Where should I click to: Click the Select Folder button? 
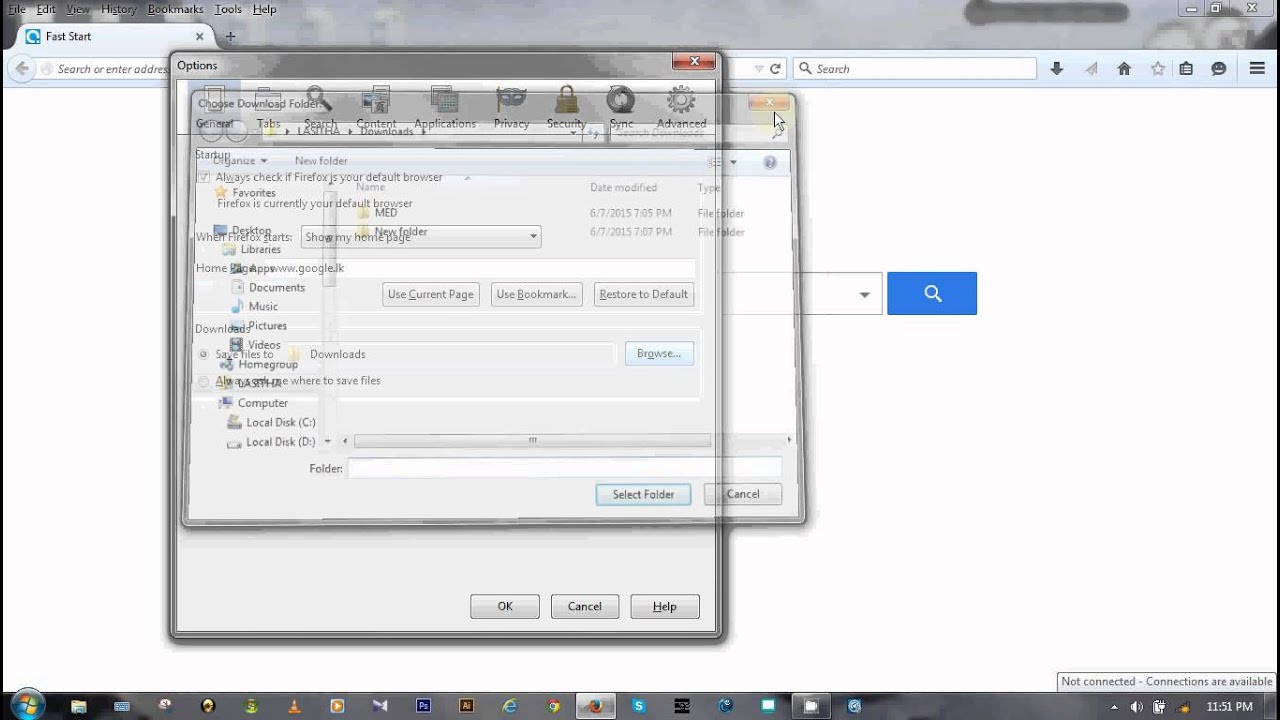(x=643, y=495)
